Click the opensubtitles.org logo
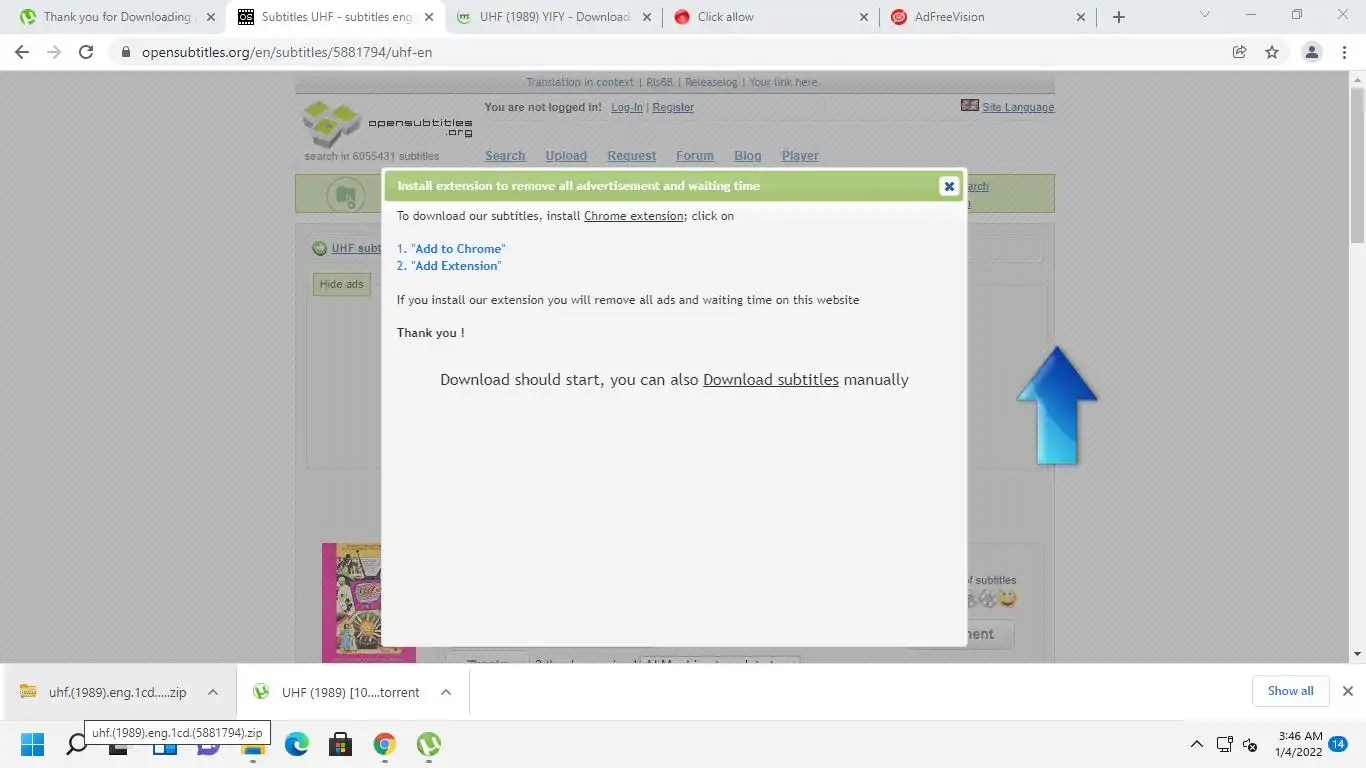The height and width of the screenshot is (768, 1366). (x=388, y=123)
